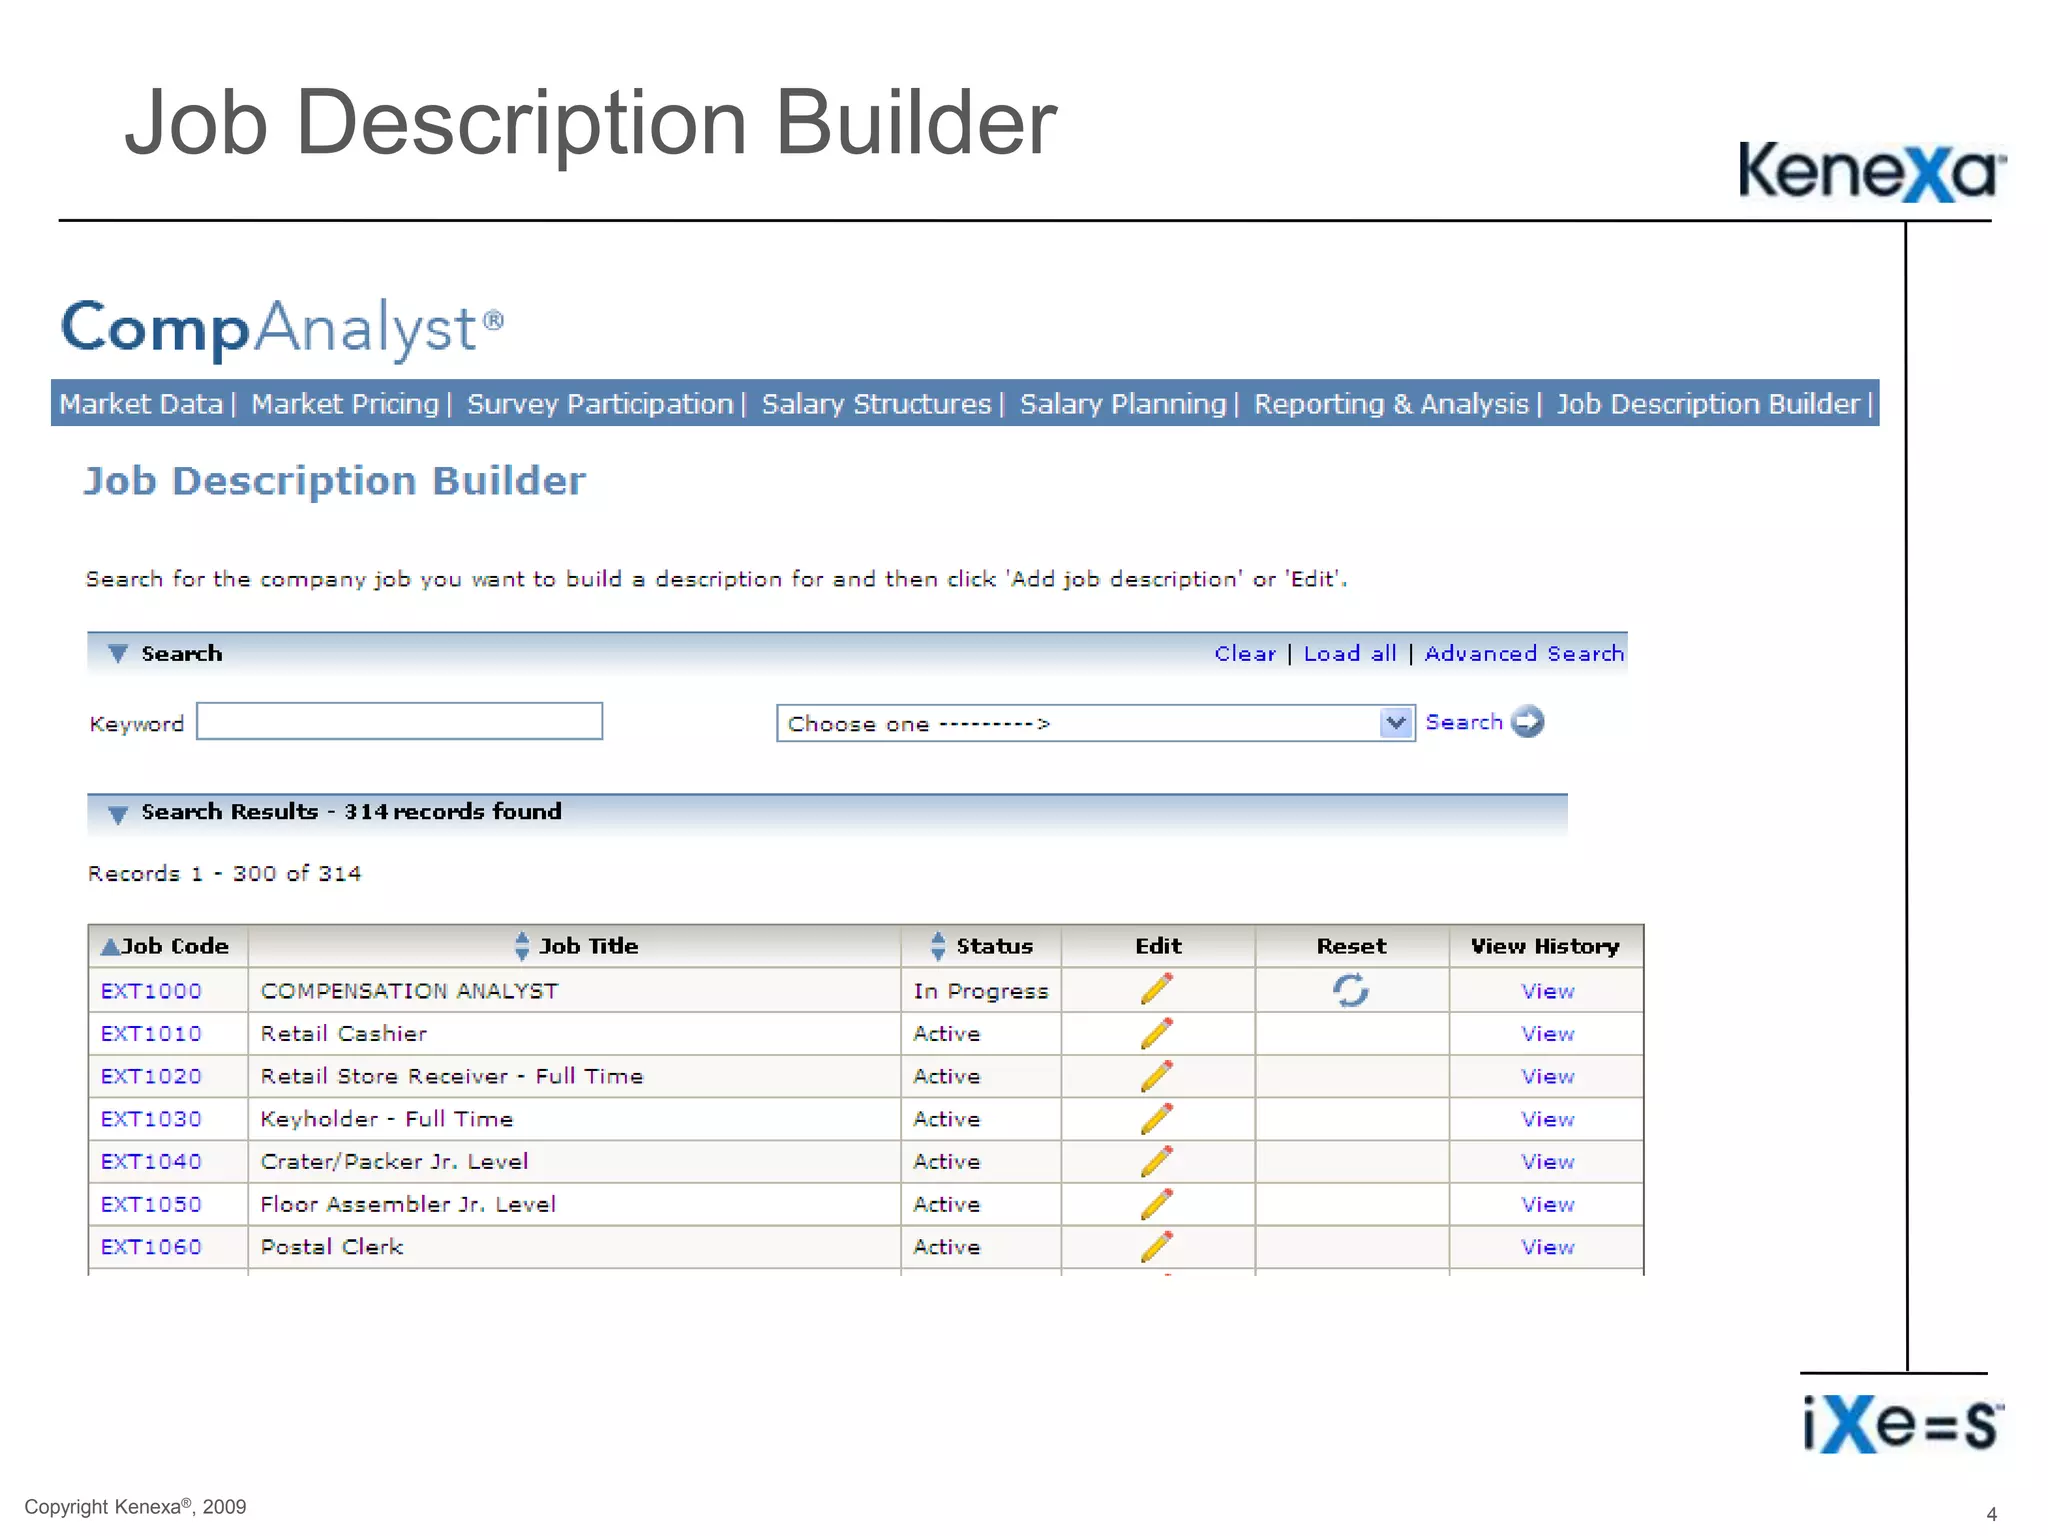The image size is (2048, 1536).
Task: Open job code EXT1000
Action: tap(151, 991)
